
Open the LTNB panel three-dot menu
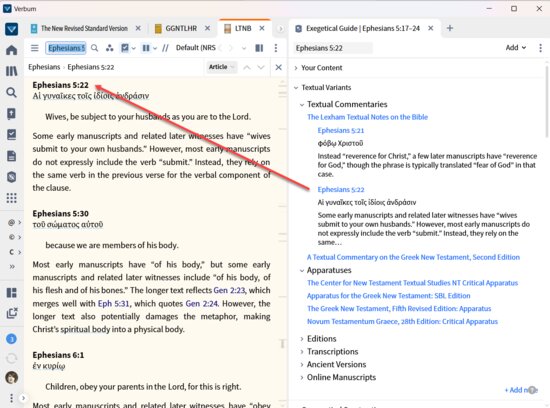[276, 48]
